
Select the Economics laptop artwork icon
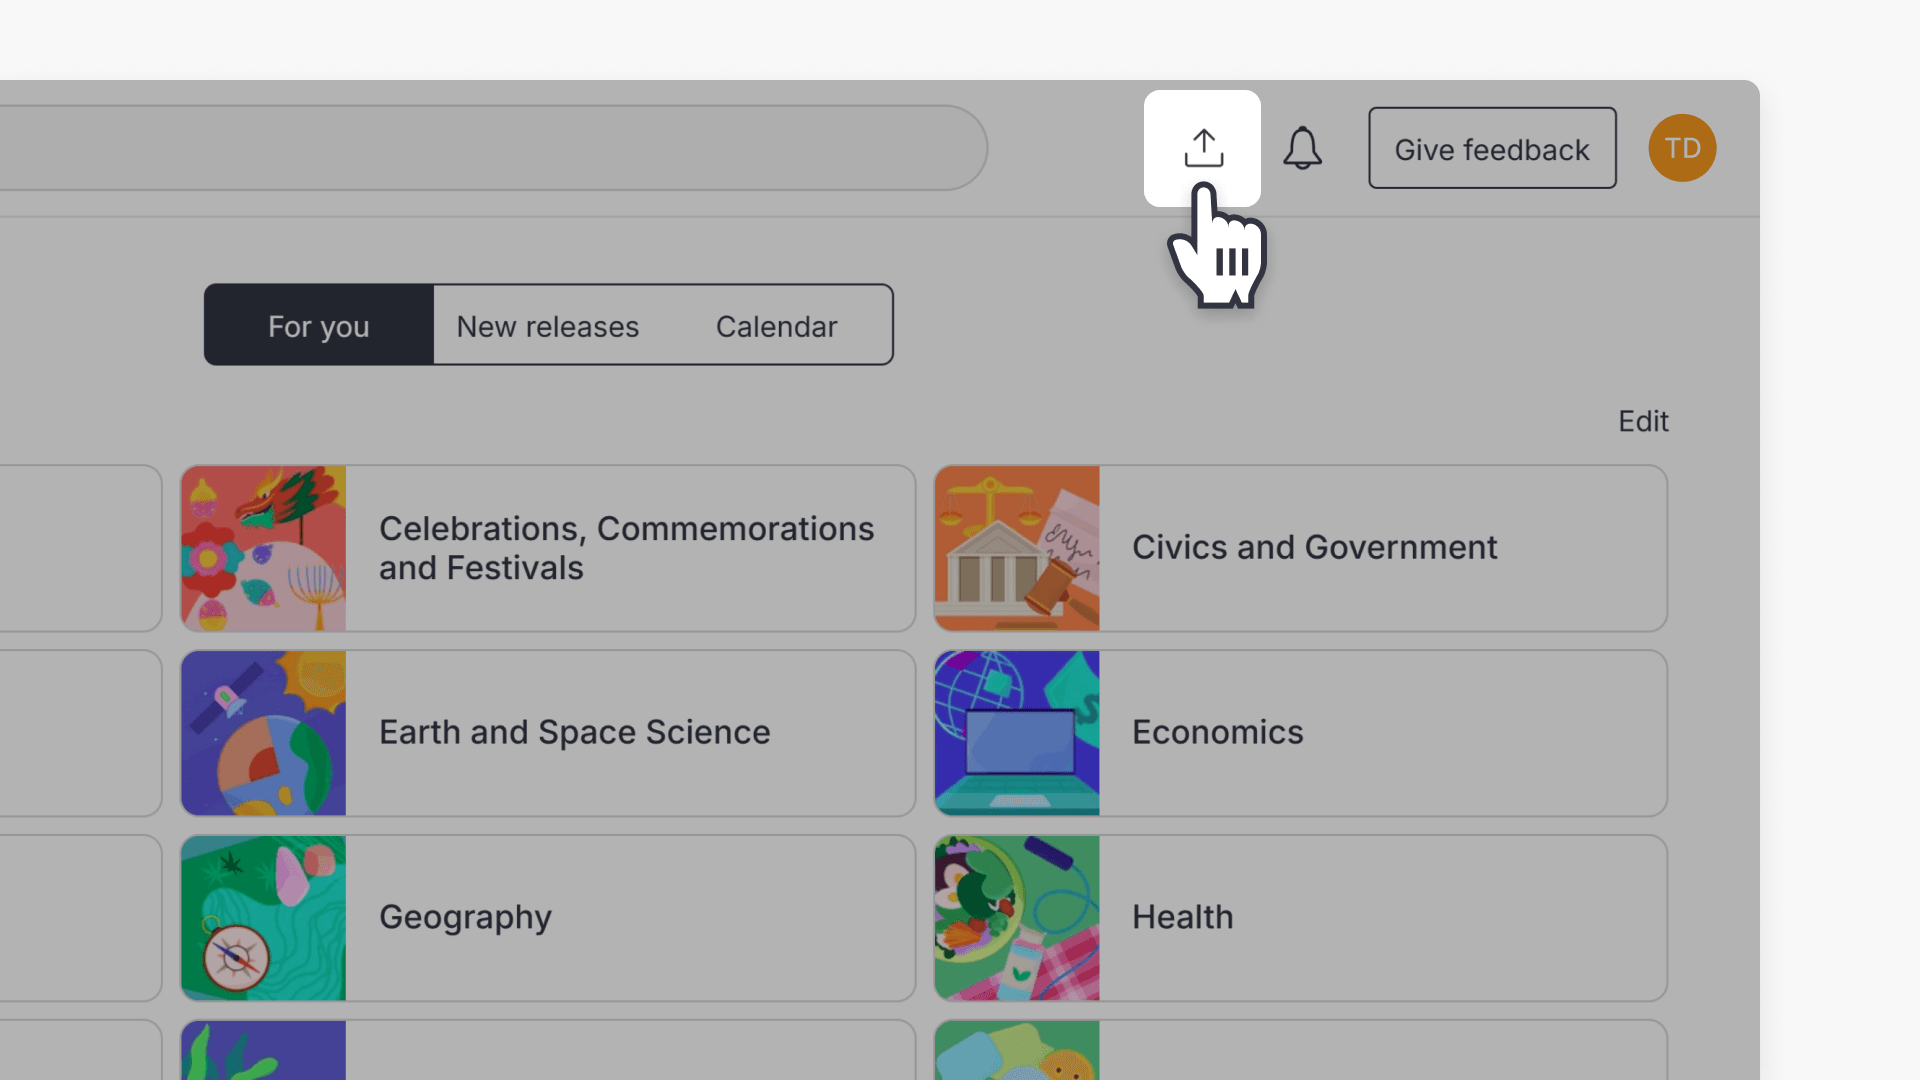[x=1016, y=732]
